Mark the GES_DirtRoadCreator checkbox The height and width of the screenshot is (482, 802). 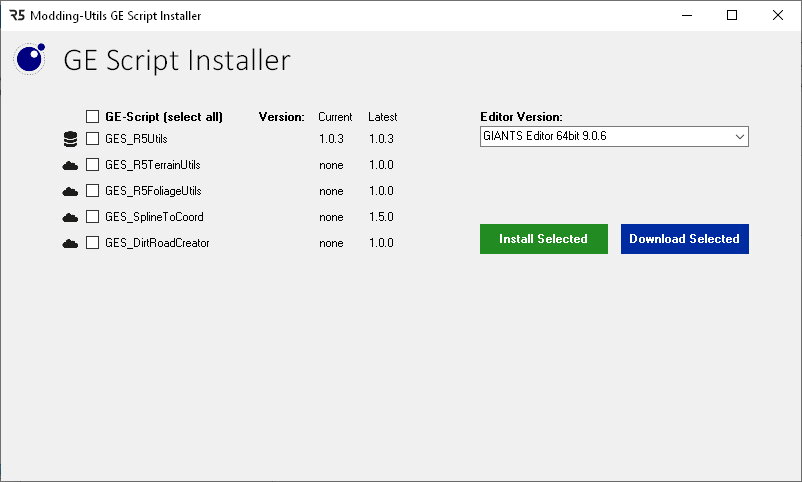pos(93,243)
